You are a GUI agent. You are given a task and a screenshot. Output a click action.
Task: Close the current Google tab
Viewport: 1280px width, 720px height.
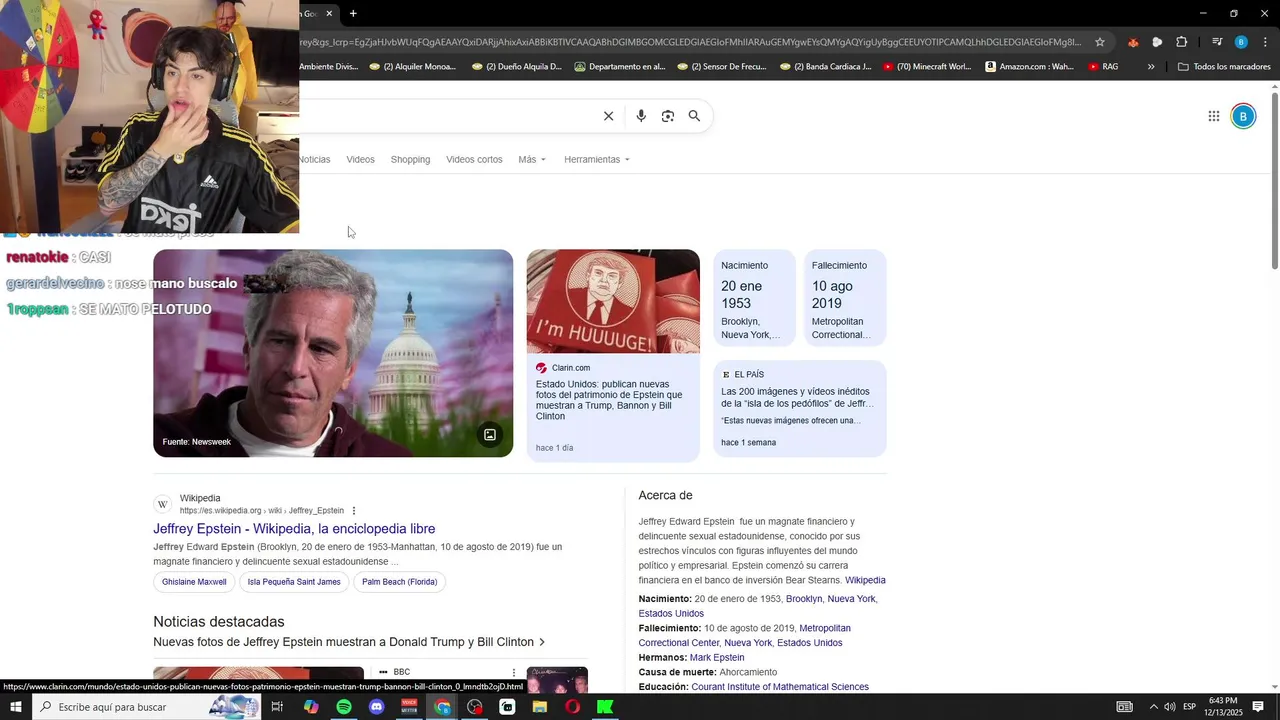(x=329, y=13)
